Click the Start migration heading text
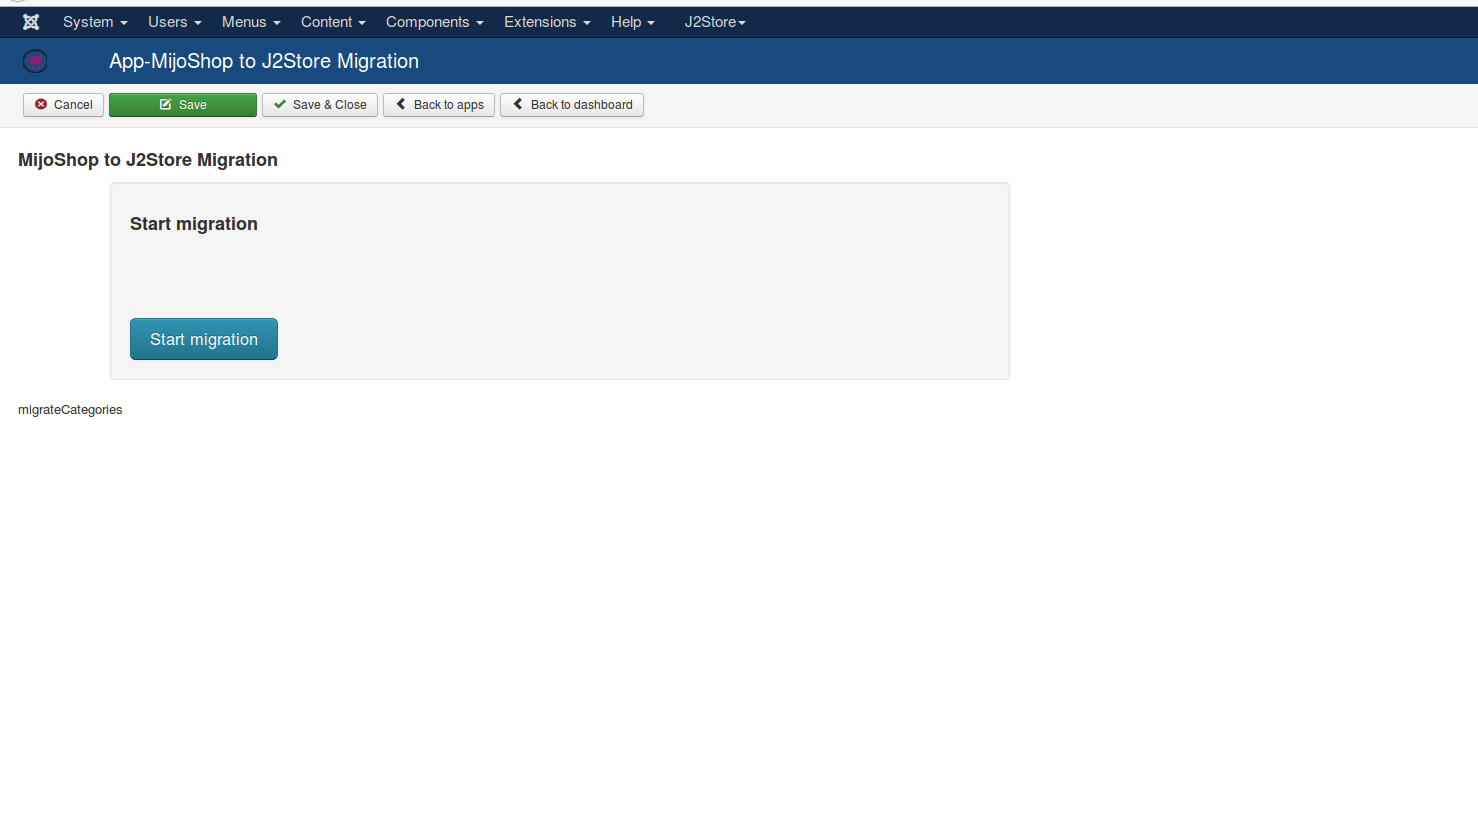The width and height of the screenshot is (1478, 832). pyautogui.click(x=194, y=224)
